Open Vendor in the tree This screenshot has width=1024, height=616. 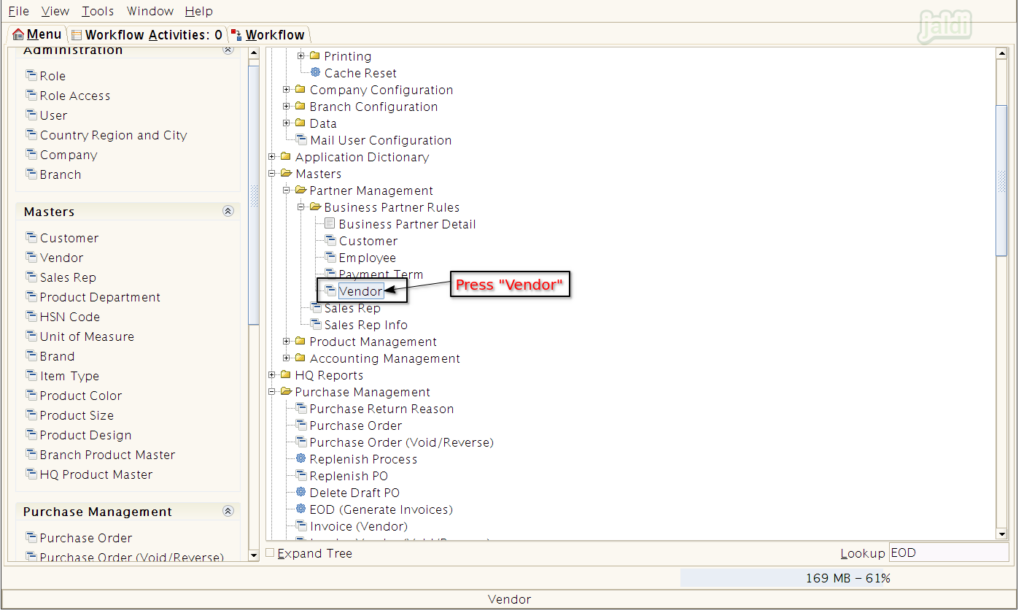(x=360, y=291)
